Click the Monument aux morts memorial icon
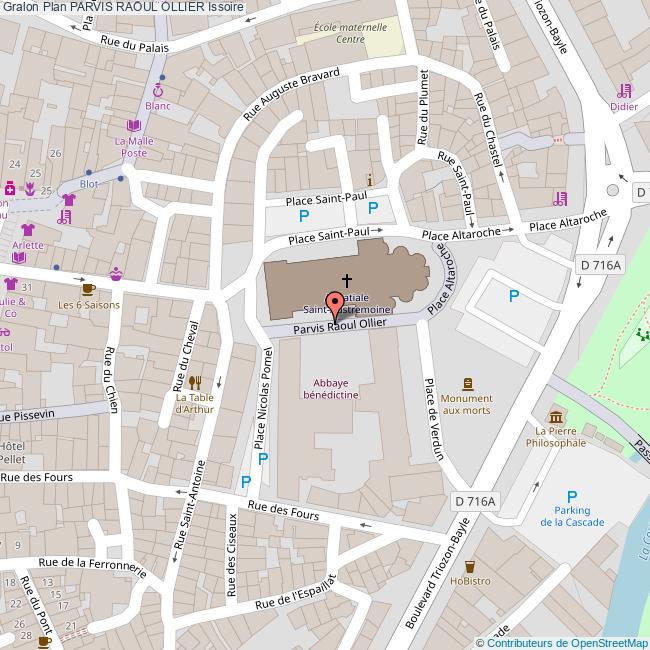Screen dimensions: 650x650 click(467, 384)
